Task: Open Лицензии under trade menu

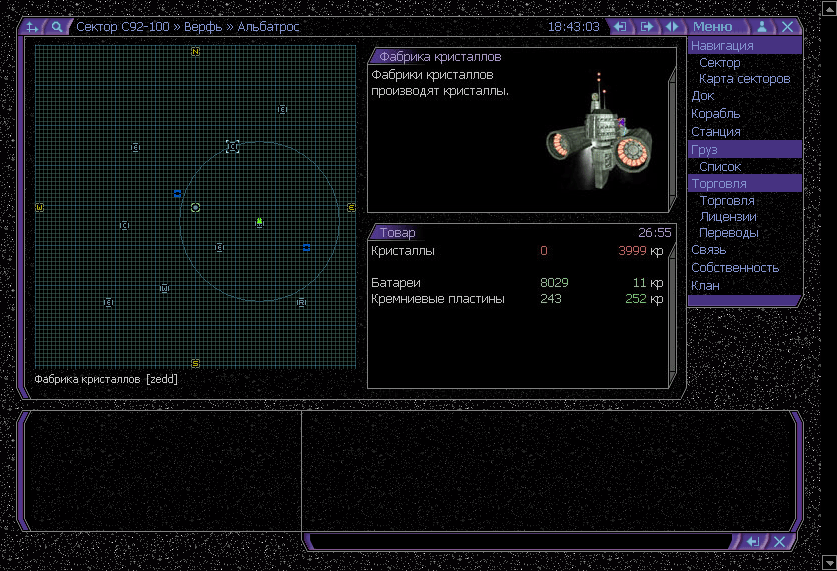Action: (727, 217)
